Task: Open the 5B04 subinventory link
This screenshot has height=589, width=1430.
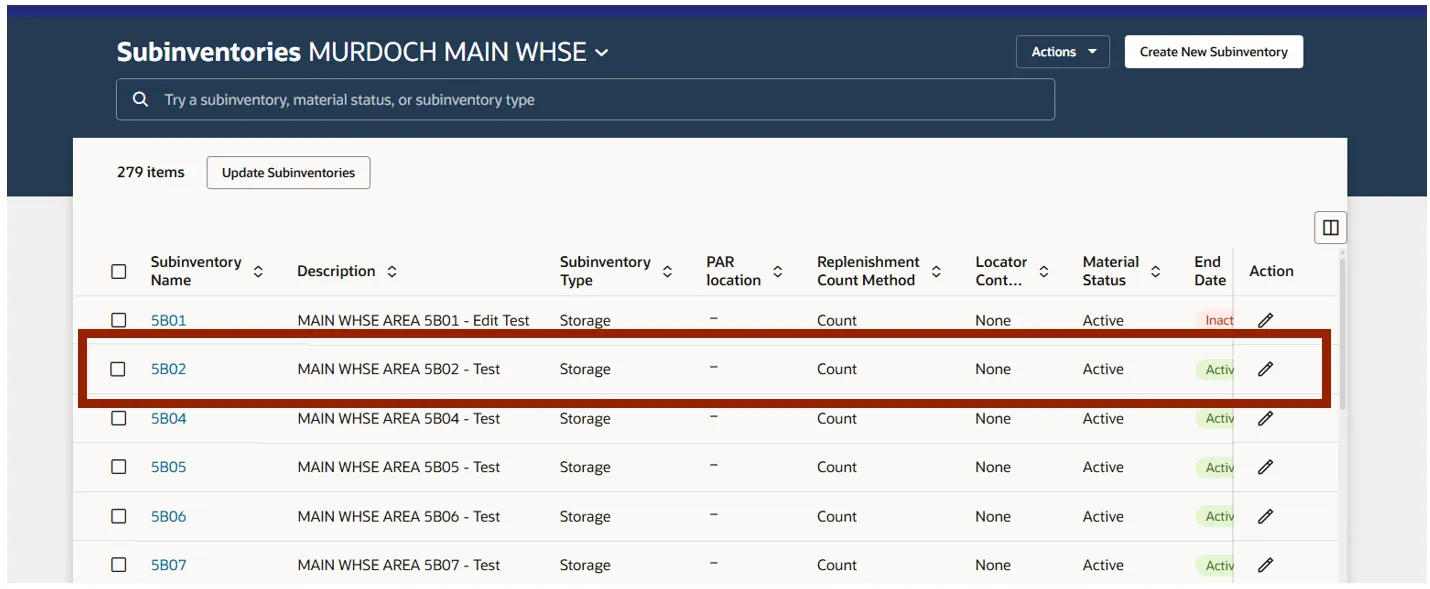Action: (168, 418)
